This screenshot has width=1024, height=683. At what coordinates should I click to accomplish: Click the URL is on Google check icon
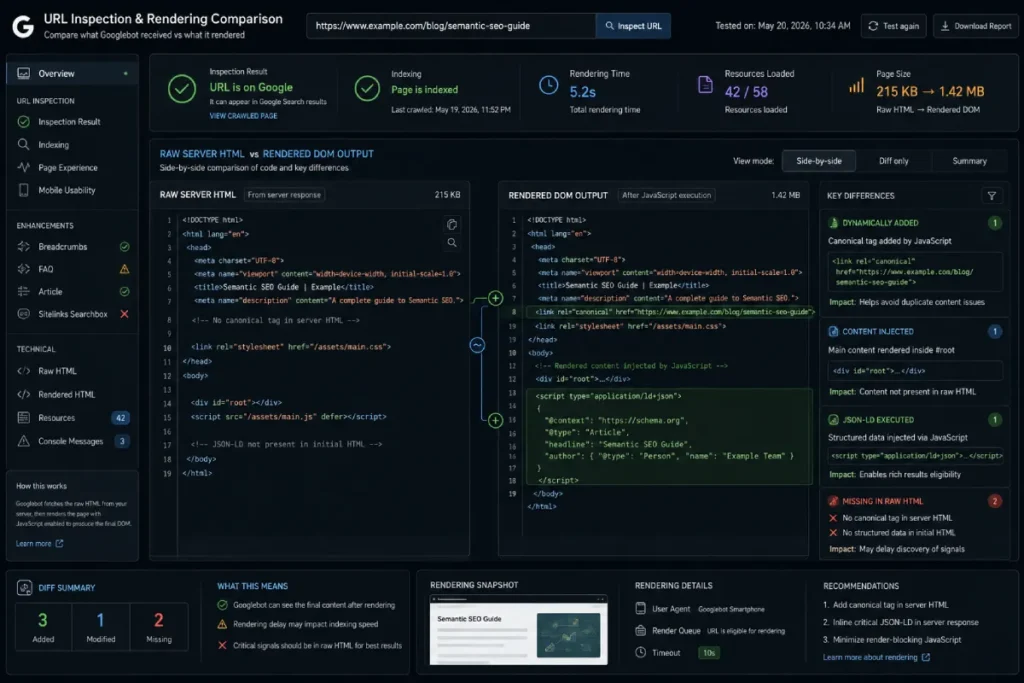[182, 89]
